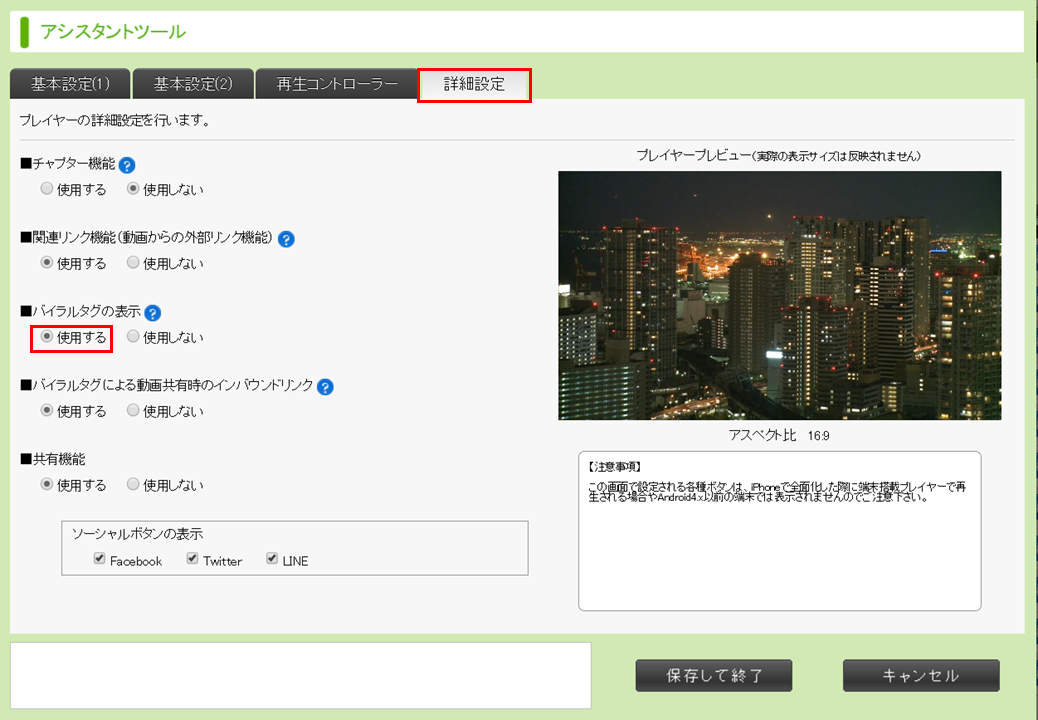Toggle the Twitter social button checkbox
This screenshot has height=720, width=1038.
pos(193,559)
